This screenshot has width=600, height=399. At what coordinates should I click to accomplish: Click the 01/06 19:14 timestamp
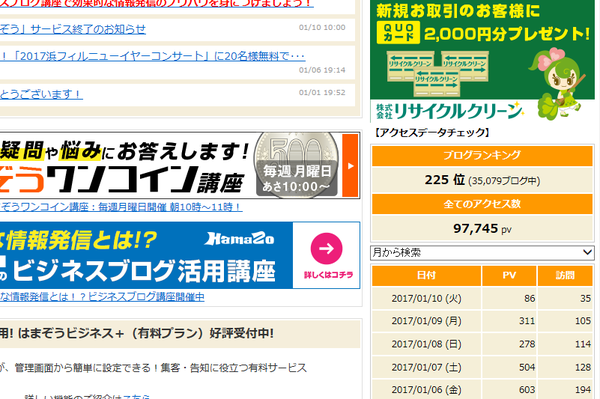point(322,70)
